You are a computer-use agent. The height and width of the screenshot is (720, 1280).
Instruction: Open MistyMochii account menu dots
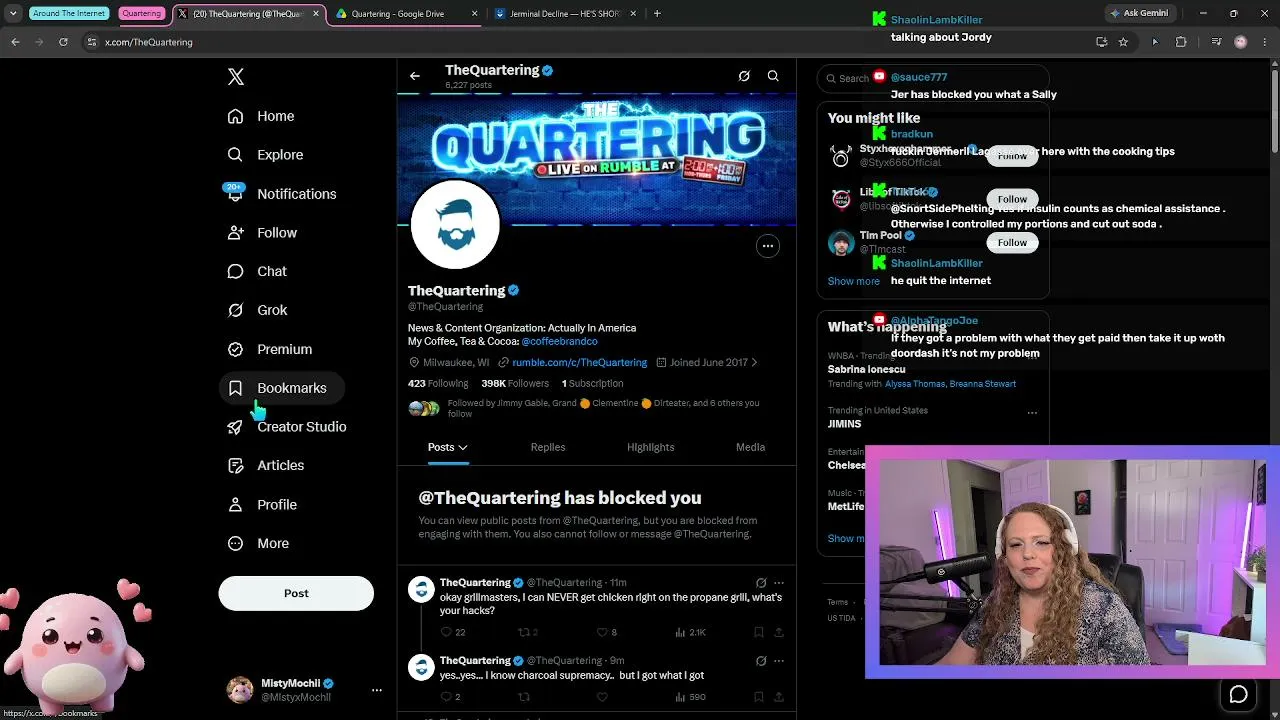pyautogui.click(x=377, y=690)
